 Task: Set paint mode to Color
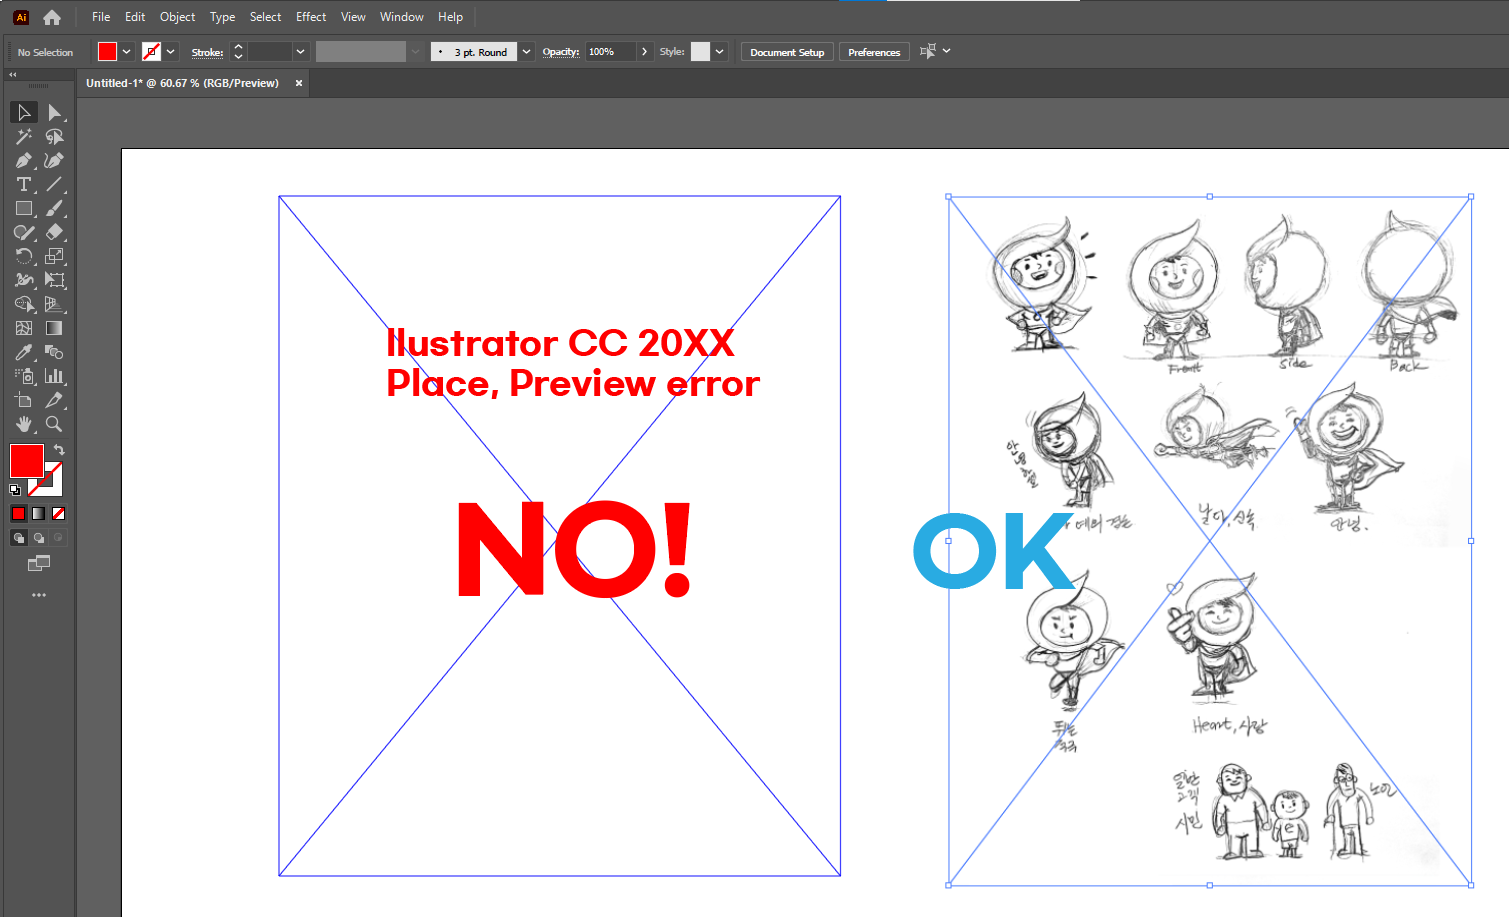tap(18, 513)
